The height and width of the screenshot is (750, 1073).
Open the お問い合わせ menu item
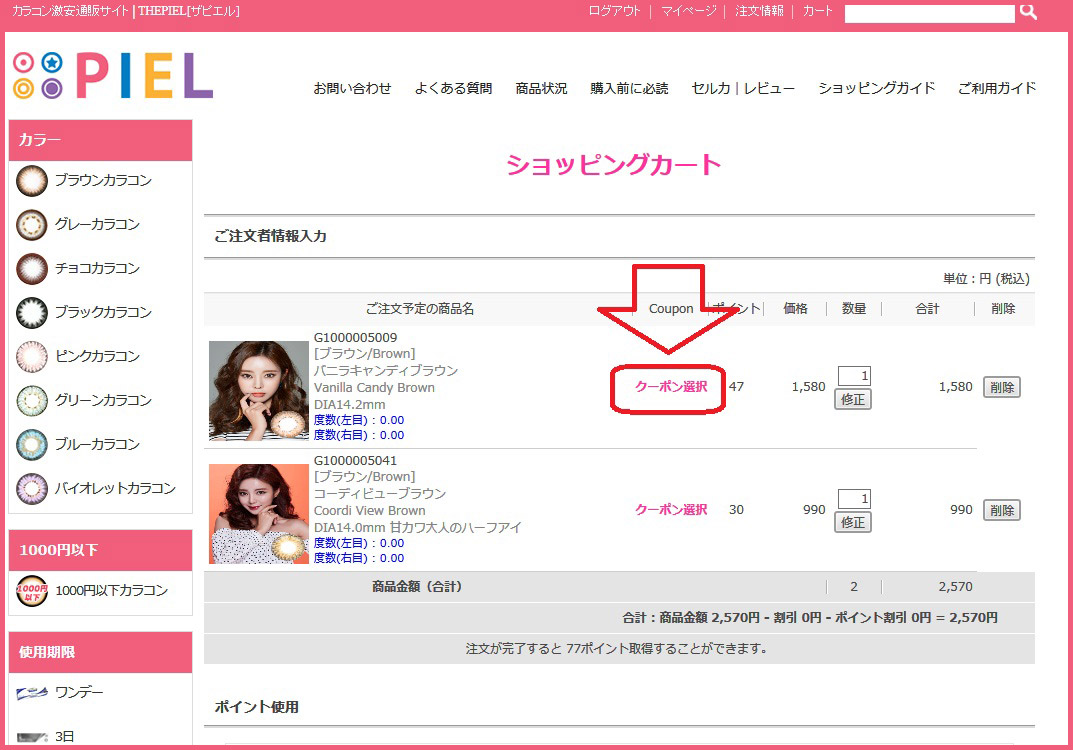click(x=352, y=88)
